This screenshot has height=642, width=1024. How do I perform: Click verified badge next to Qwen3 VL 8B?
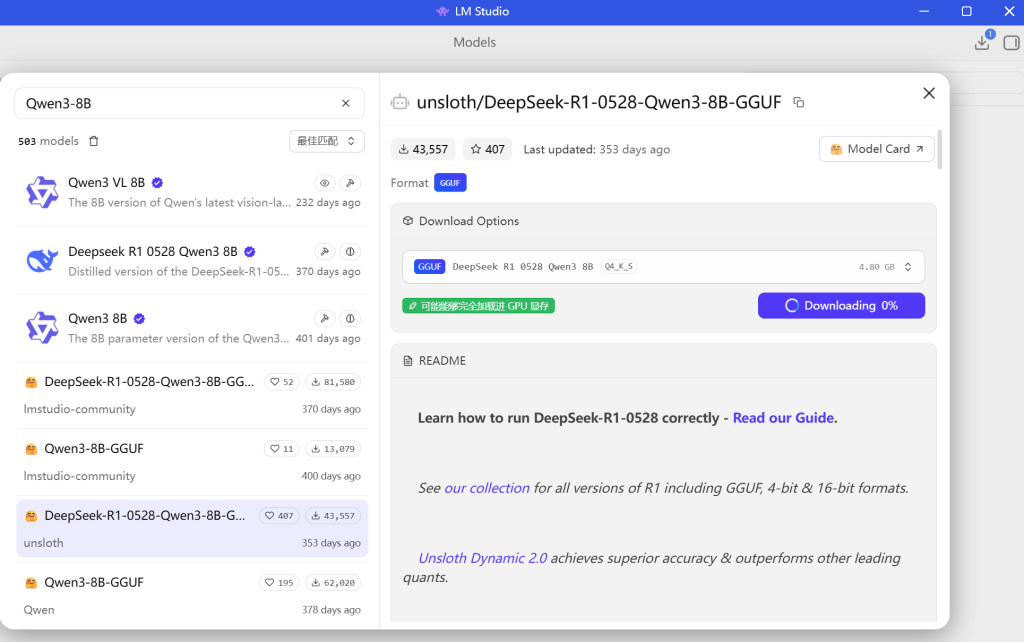157,183
